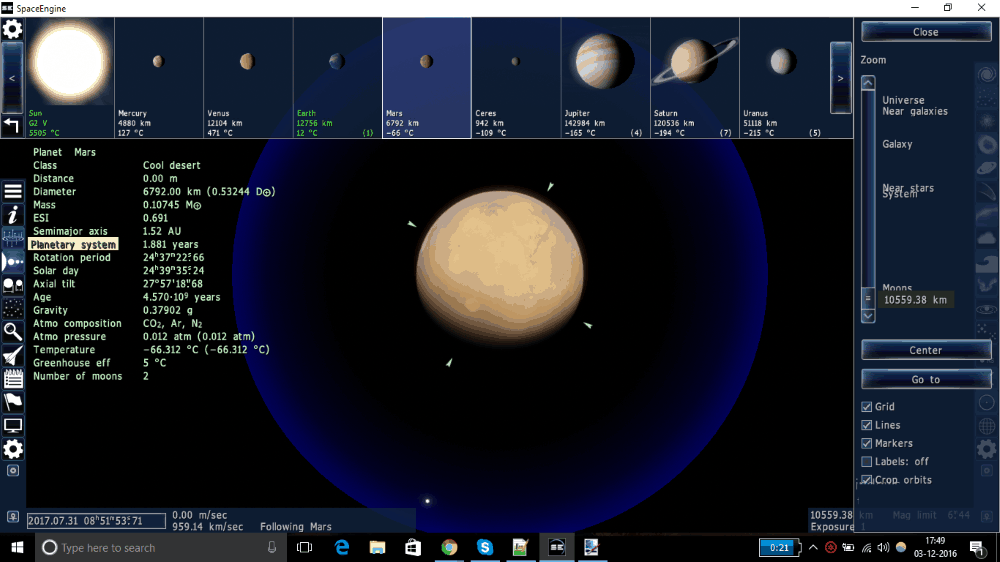Uncheck the Markers checkbox
Image resolution: width=1000 pixels, height=562 pixels.
pos(866,443)
